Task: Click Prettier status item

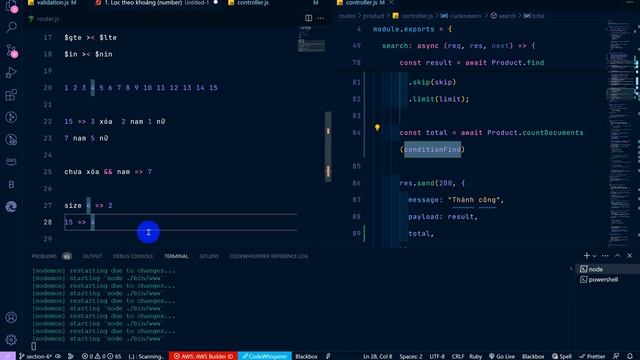Action: pos(592,356)
